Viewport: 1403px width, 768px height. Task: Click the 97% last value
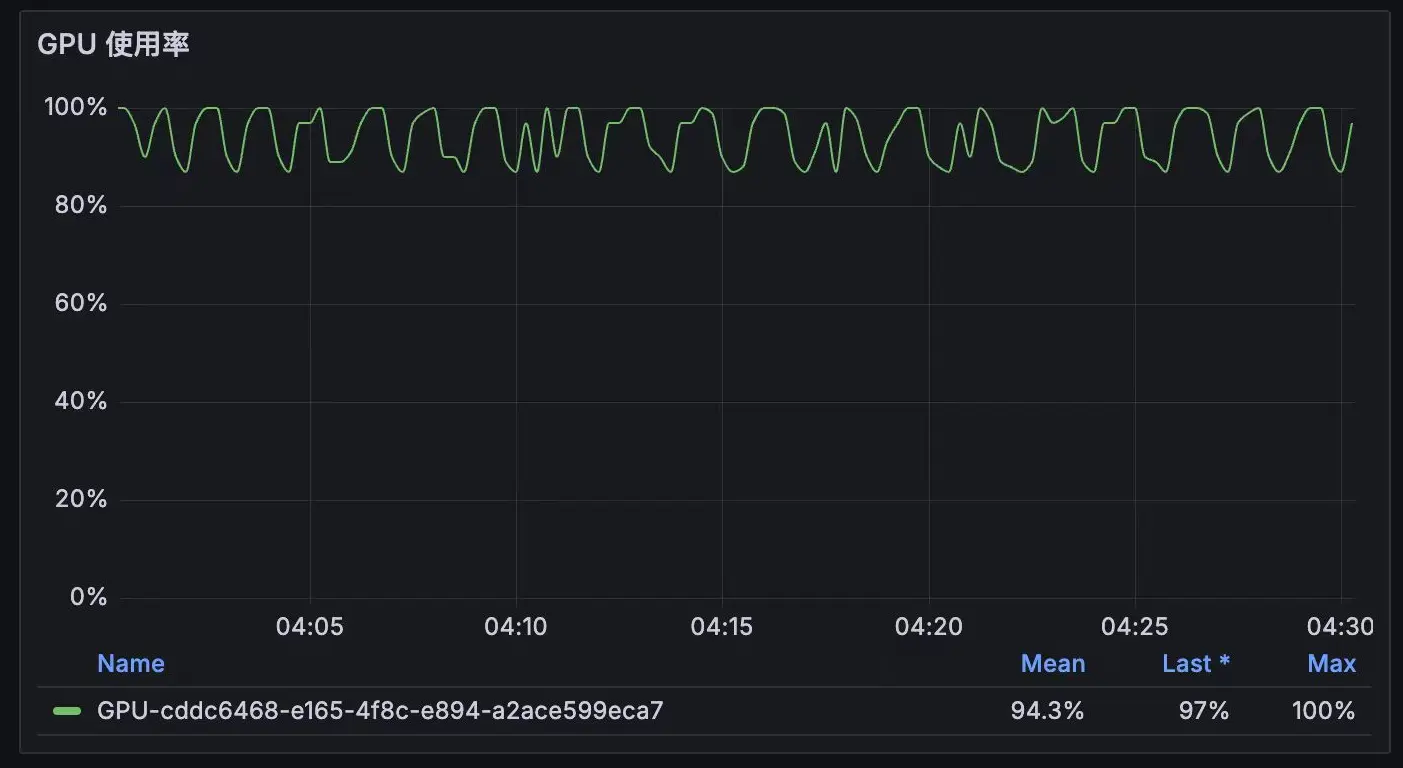click(1204, 711)
